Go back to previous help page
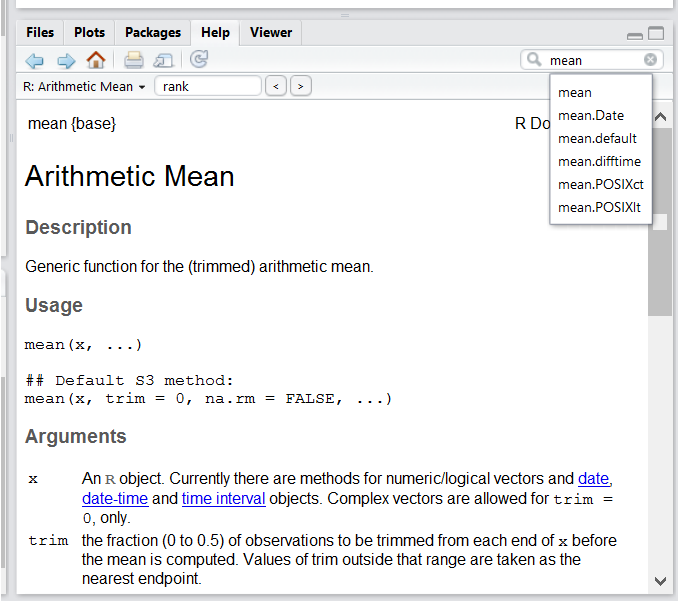Image resolution: width=678 pixels, height=601 pixels. click(x=35, y=60)
